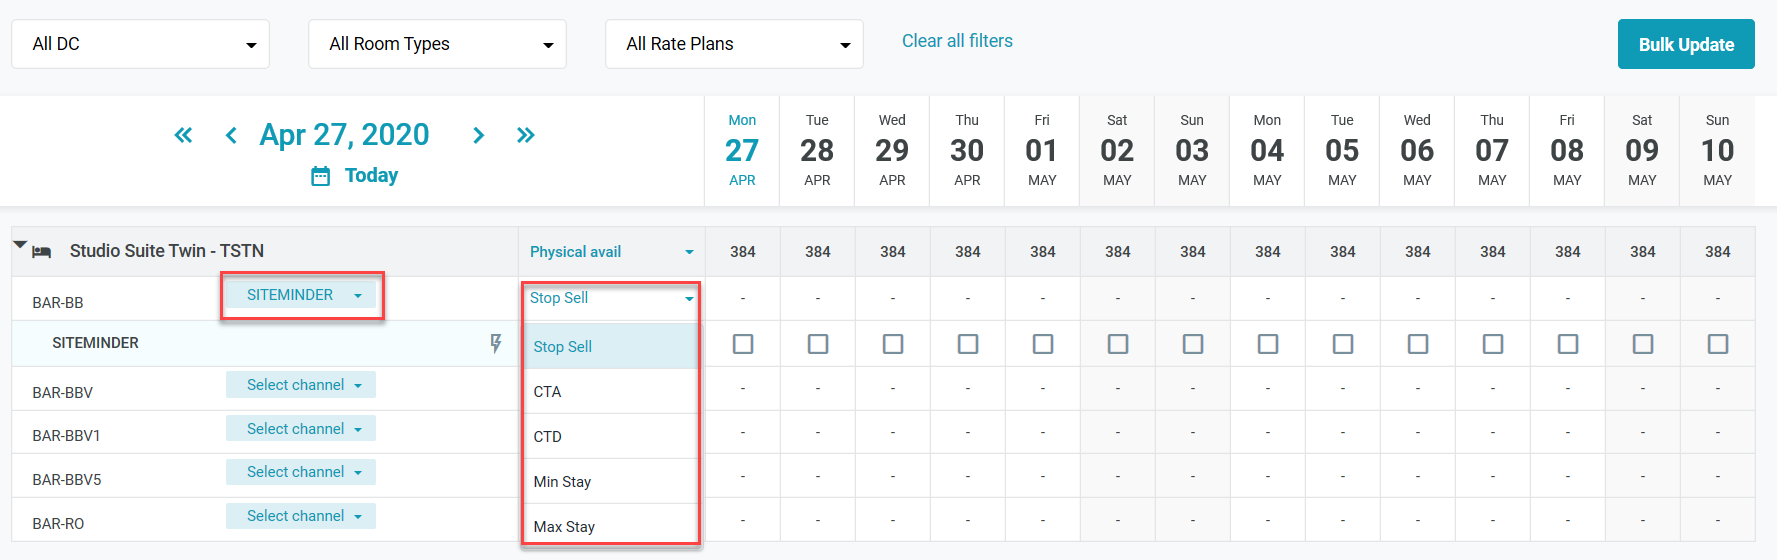
Task: Open the All Room Types dropdown
Action: tap(437, 44)
